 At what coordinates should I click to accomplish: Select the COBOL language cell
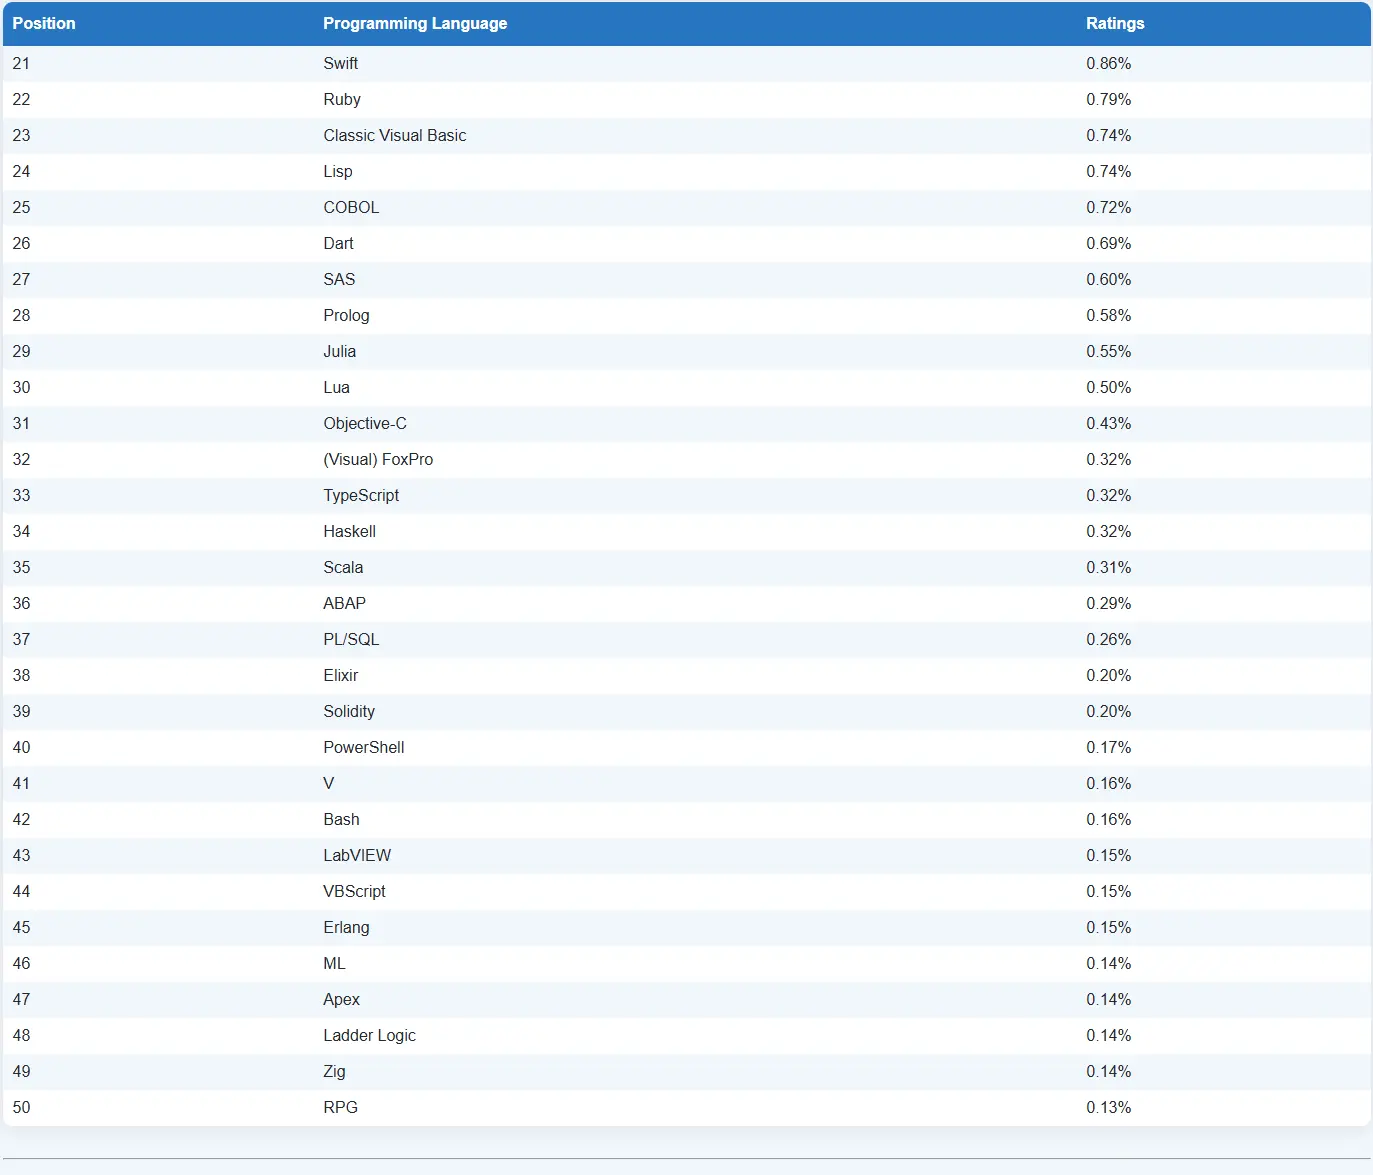pyautogui.click(x=351, y=207)
